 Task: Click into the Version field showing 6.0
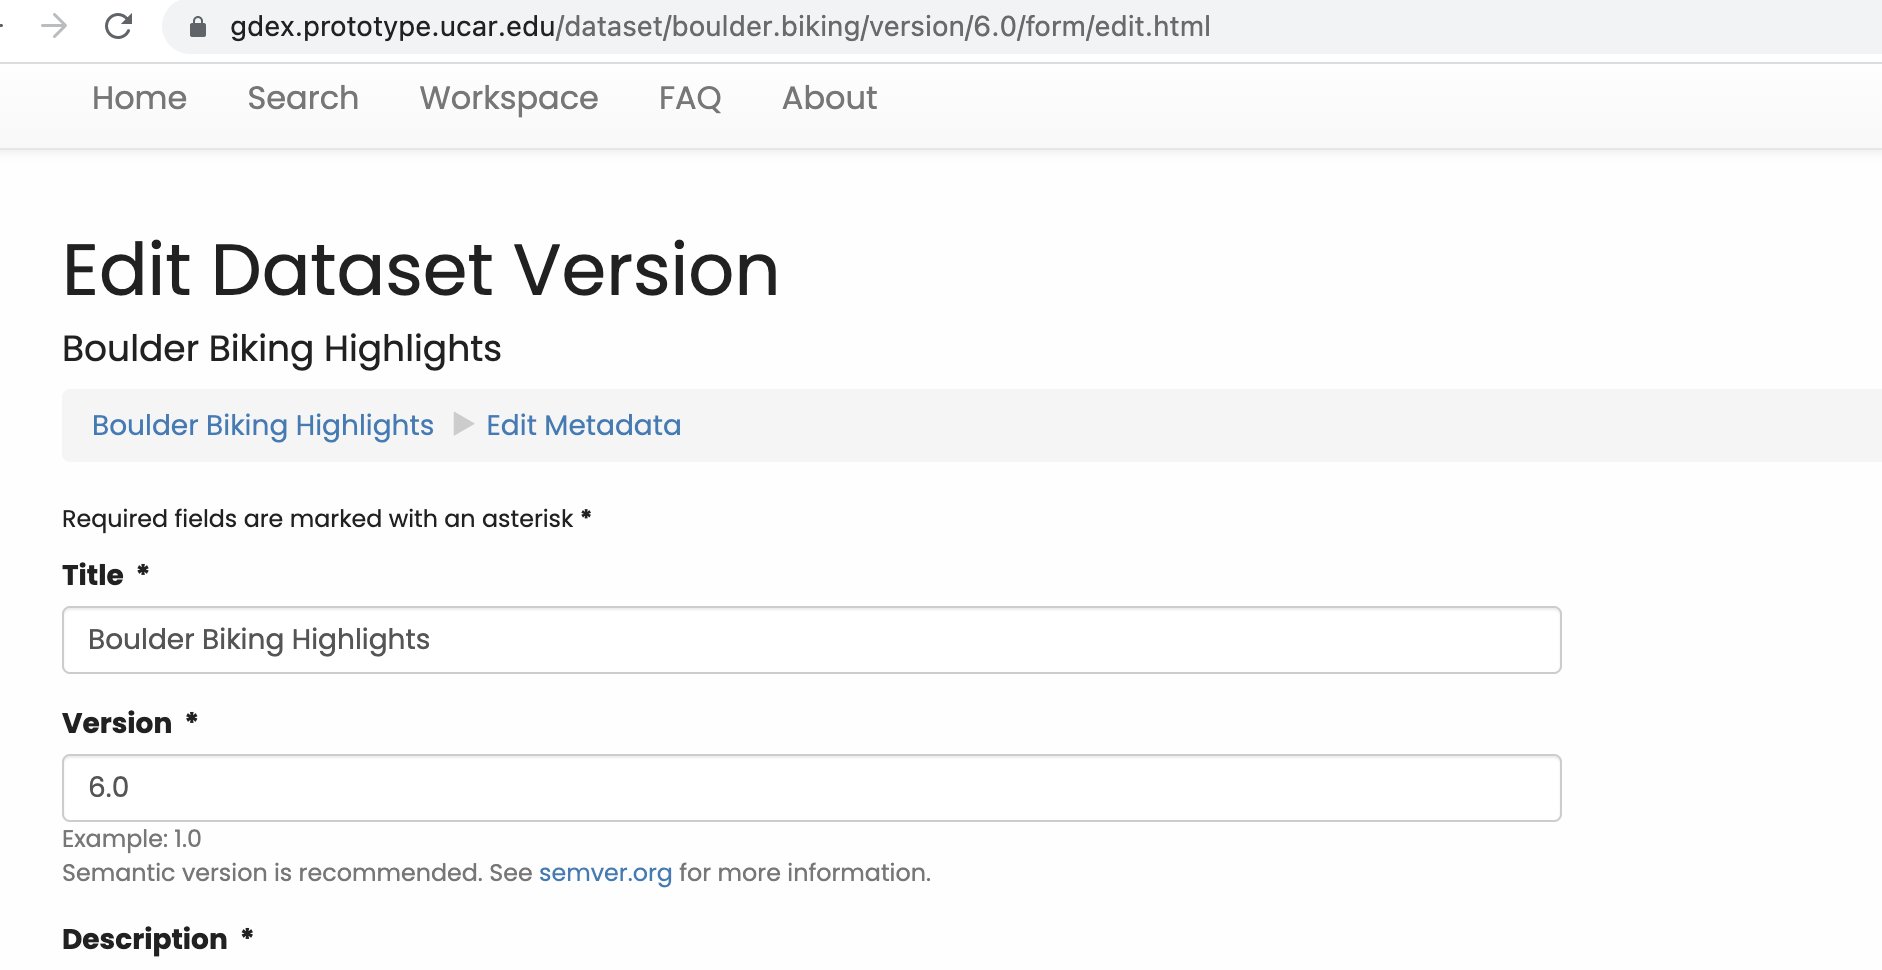pos(811,788)
